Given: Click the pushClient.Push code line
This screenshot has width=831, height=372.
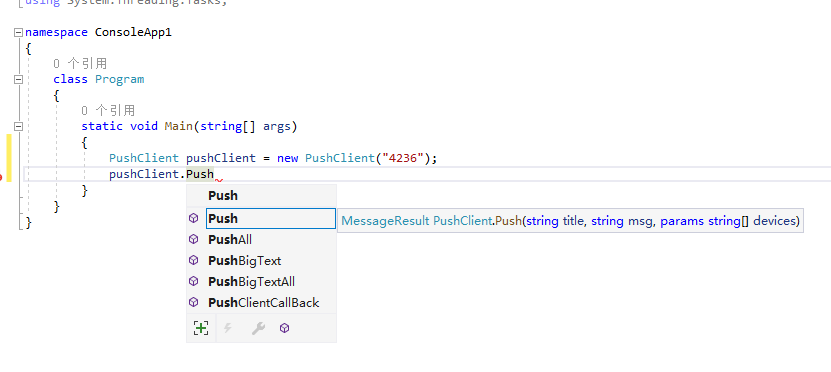Looking at the screenshot, I should click(162, 174).
